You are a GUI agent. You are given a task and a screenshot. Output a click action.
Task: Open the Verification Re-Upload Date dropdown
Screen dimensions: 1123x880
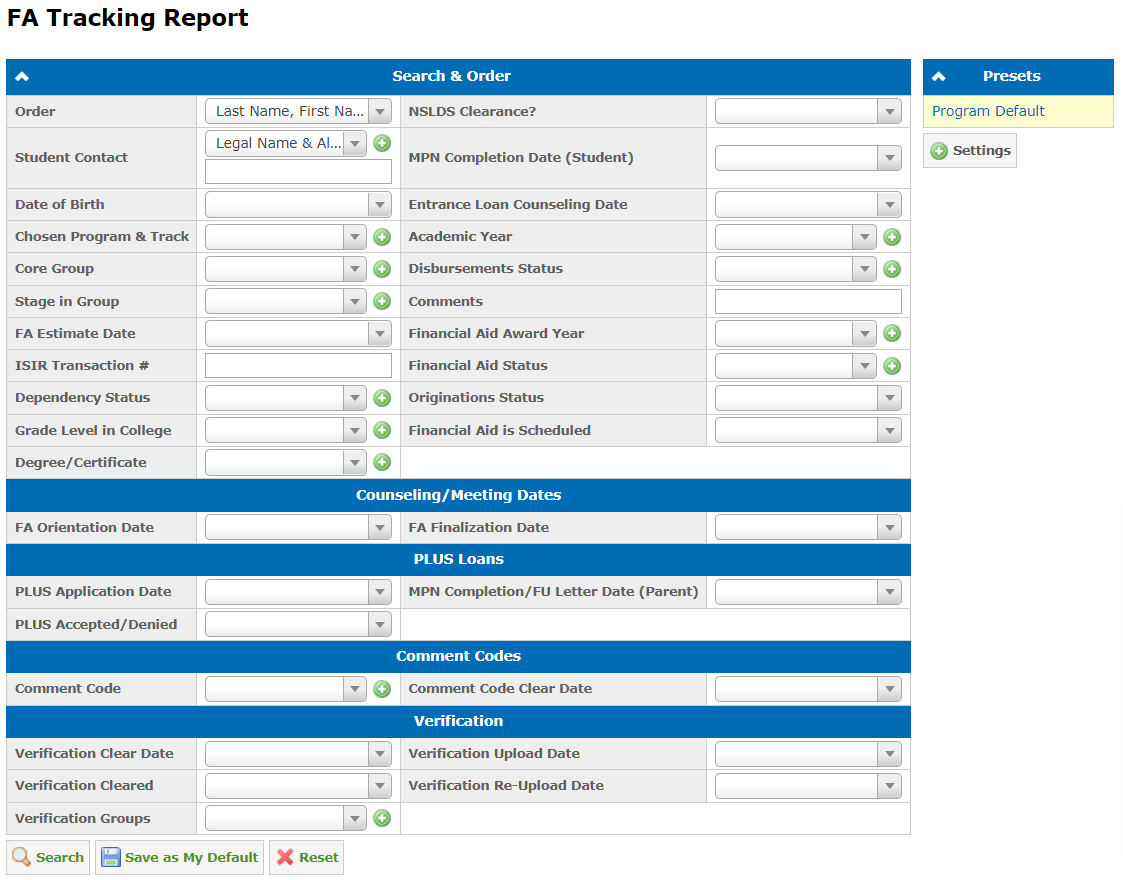[x=808, y=786]
